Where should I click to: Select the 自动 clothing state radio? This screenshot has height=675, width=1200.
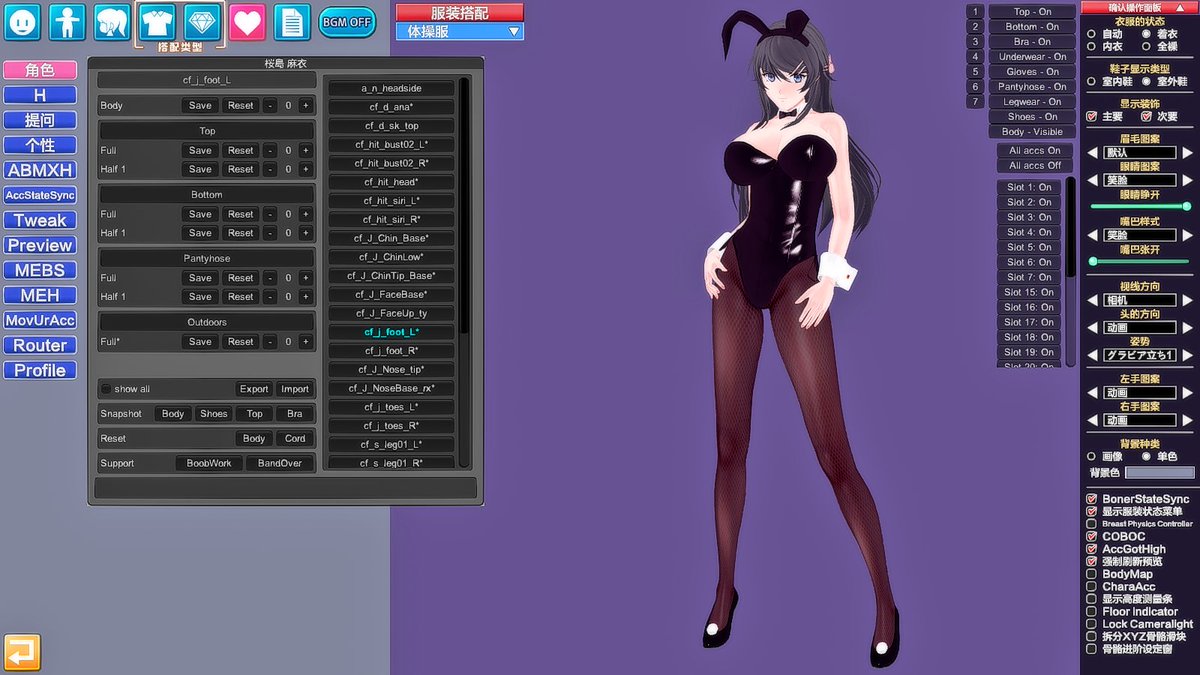coord(1092,34)
